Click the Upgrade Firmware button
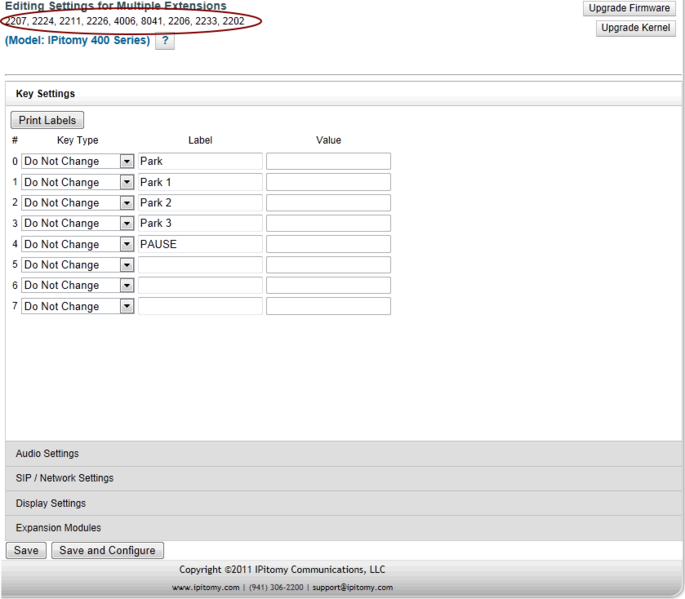 629,8
